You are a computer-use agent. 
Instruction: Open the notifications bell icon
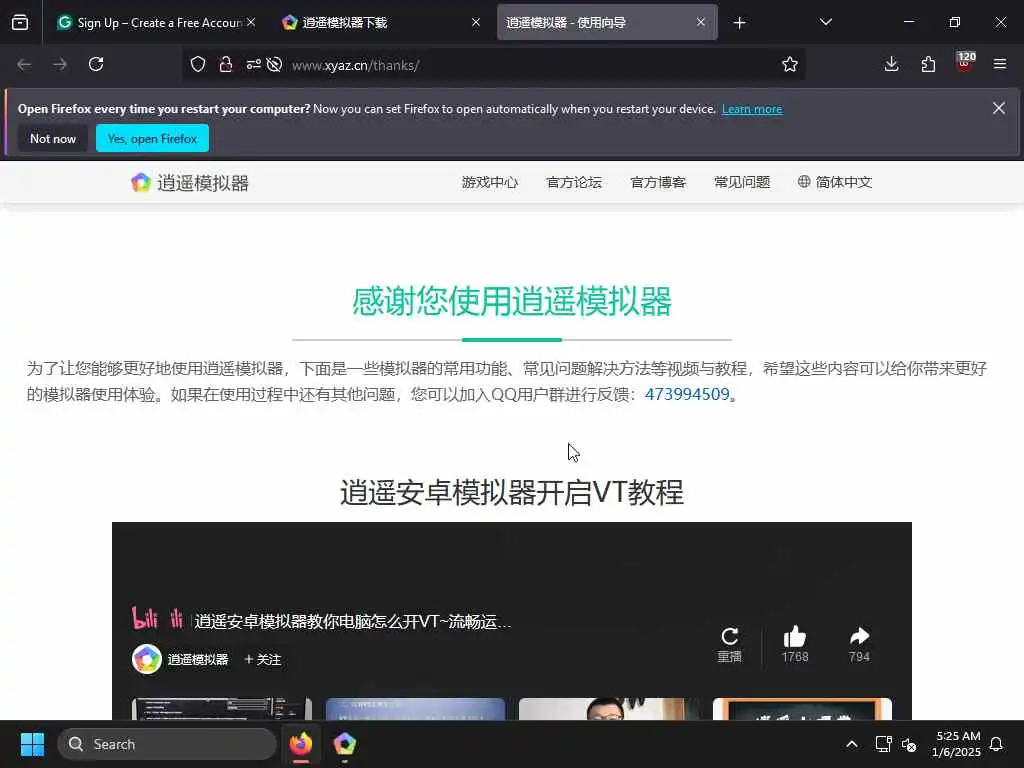[997, 744]
